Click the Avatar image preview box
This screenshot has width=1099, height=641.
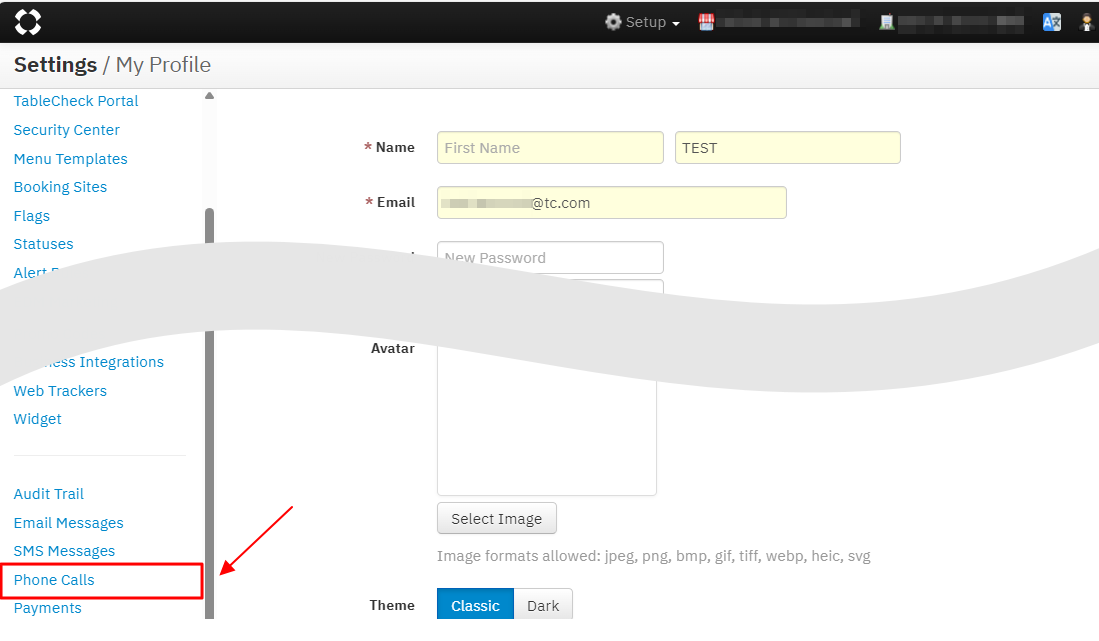point(546,430)
